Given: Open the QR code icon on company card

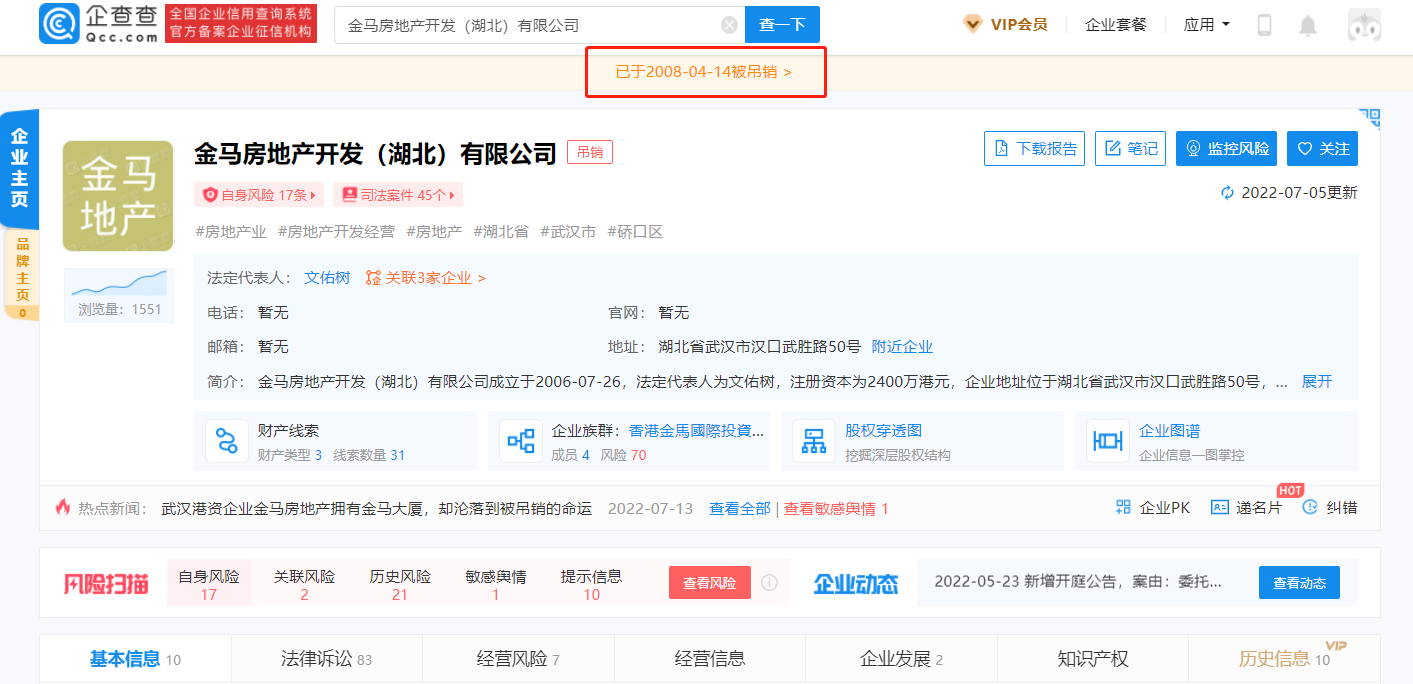Looking at the screenshot, I should (x=1369, y=119).
